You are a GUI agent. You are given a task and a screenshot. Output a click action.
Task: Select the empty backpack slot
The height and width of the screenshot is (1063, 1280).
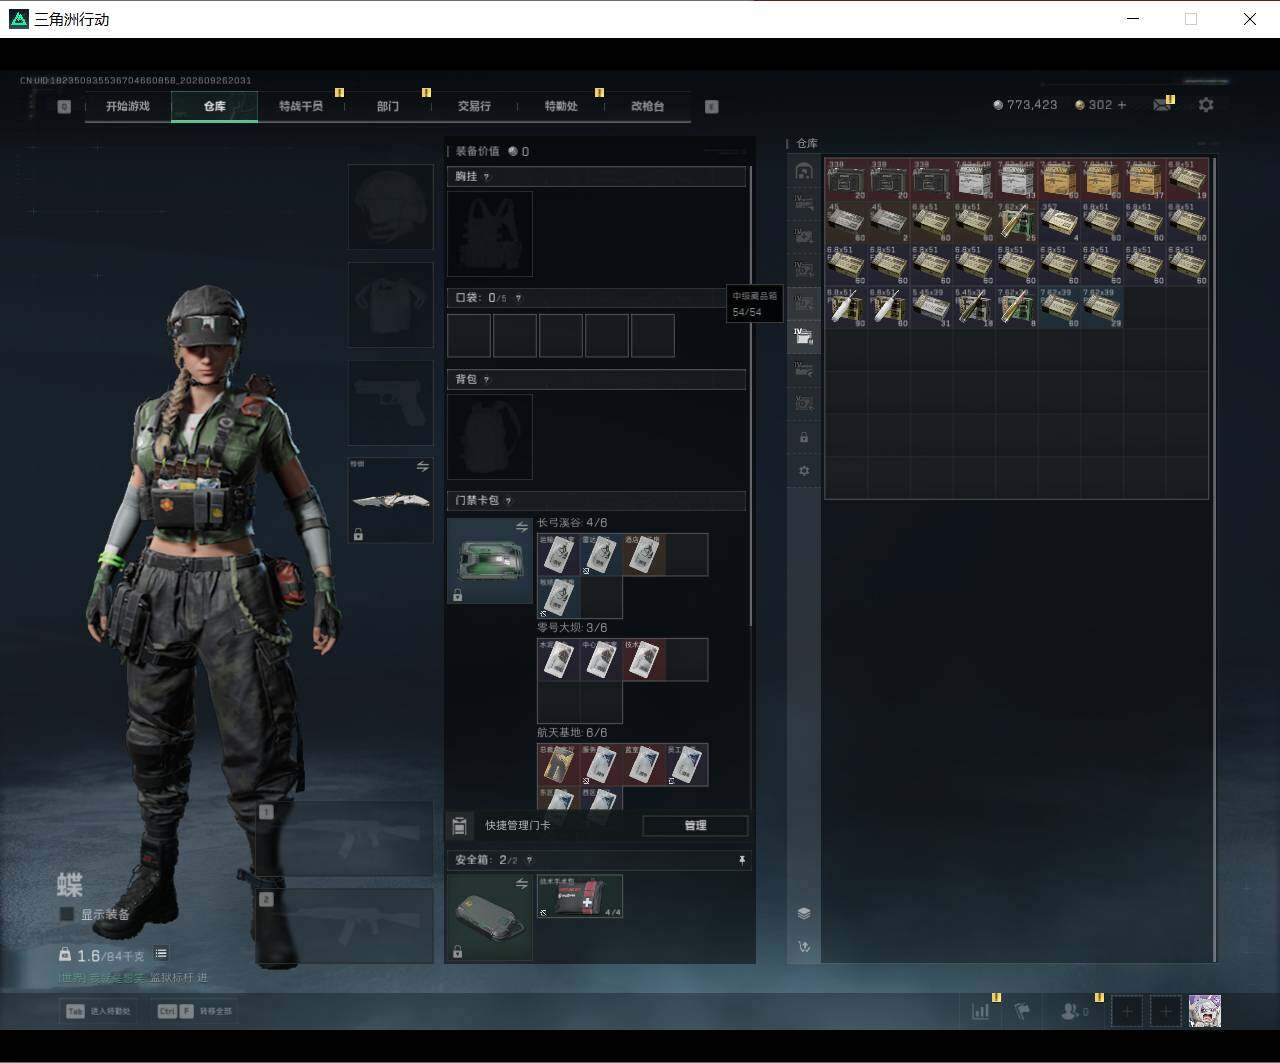coord(490,437)
